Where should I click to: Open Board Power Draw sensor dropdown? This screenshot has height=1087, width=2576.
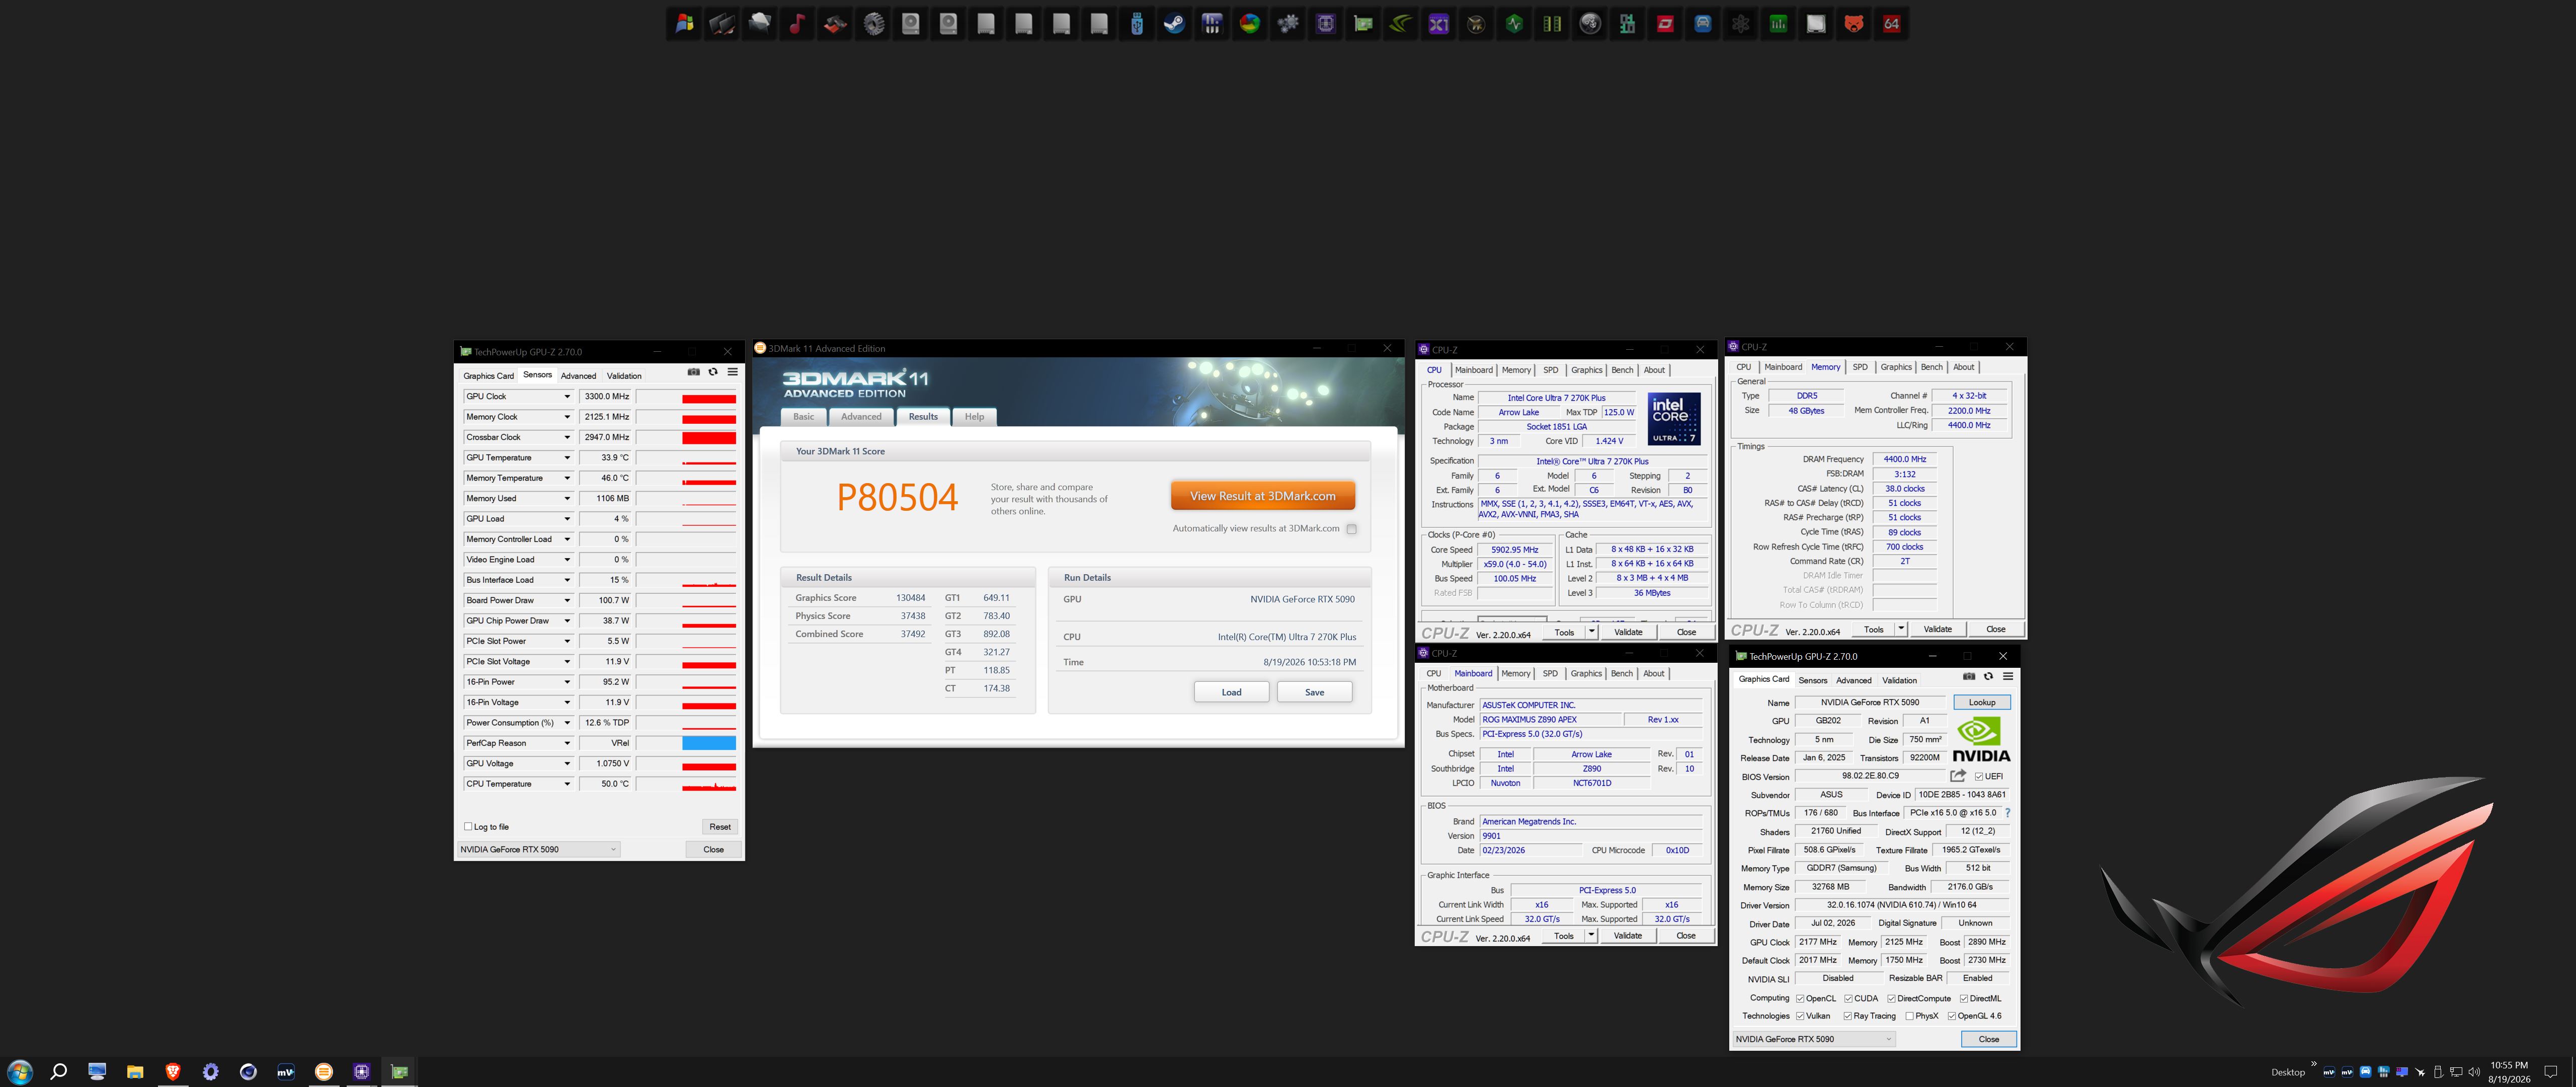coord(567,601)
